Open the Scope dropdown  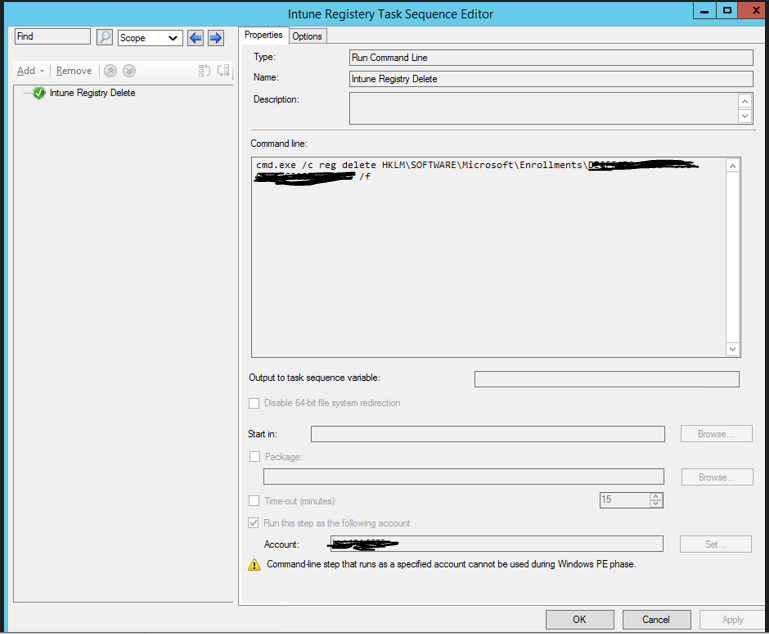[150, 38]
